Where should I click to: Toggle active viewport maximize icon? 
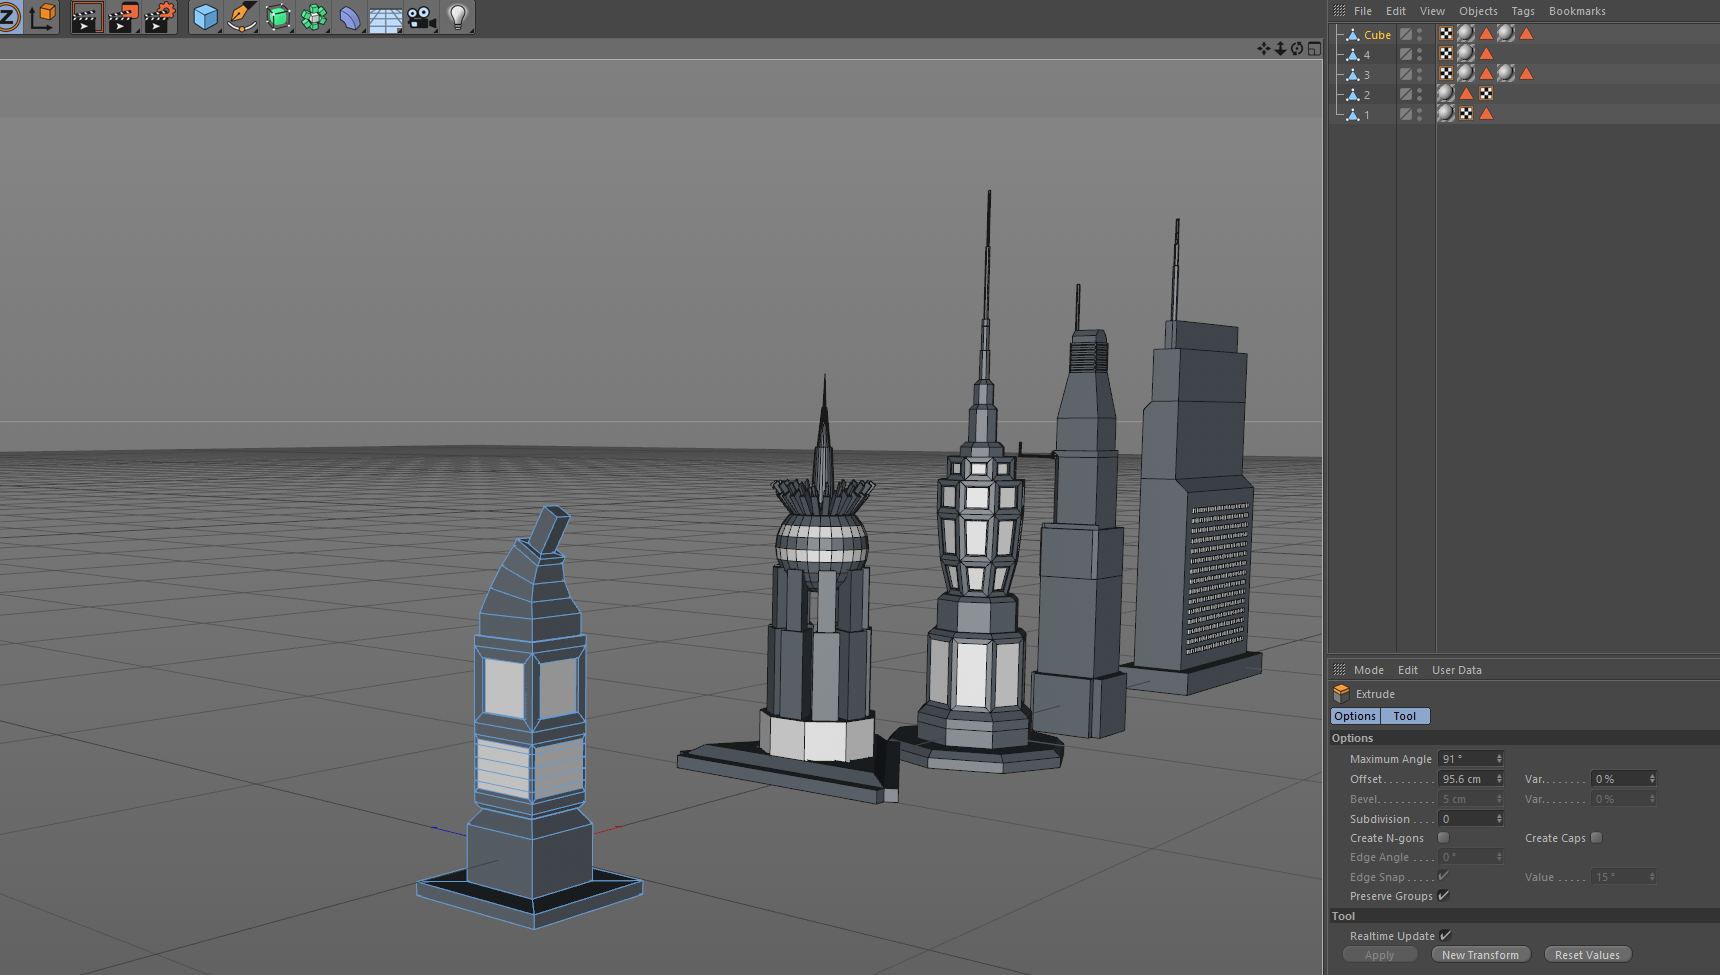(1314, 48)
